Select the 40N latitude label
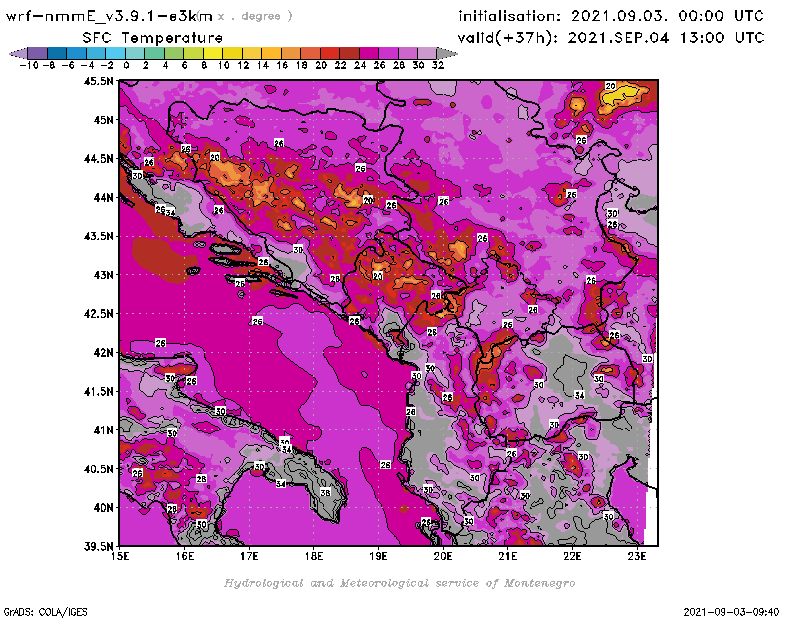Viewport: 800px width, 618px height. coord(103,508)
